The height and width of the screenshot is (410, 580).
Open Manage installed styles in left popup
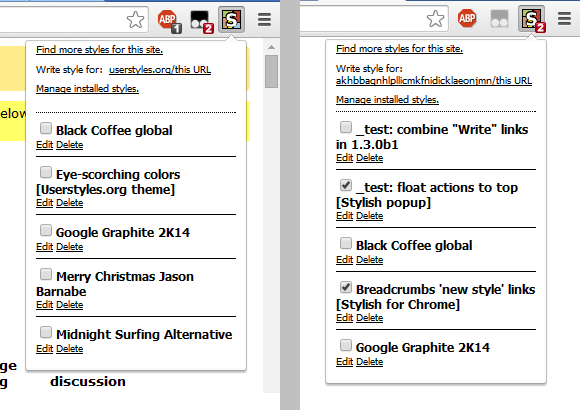87,89
